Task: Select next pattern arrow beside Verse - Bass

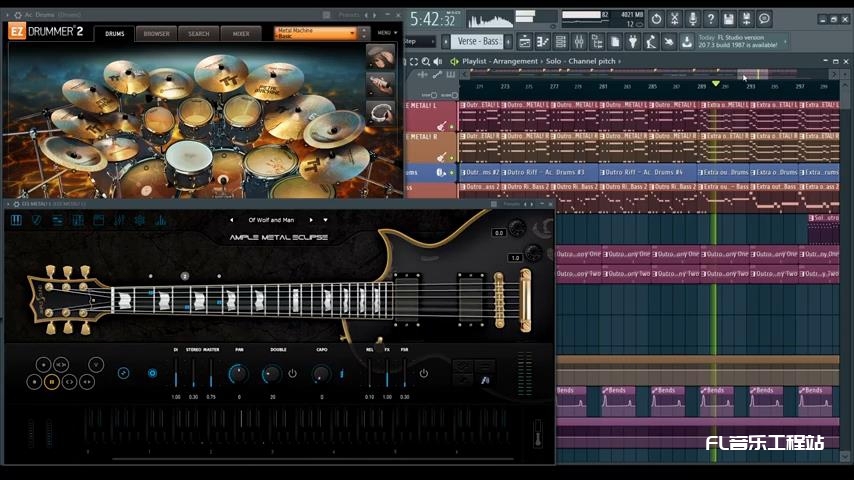Action: (x=508, y=41)
